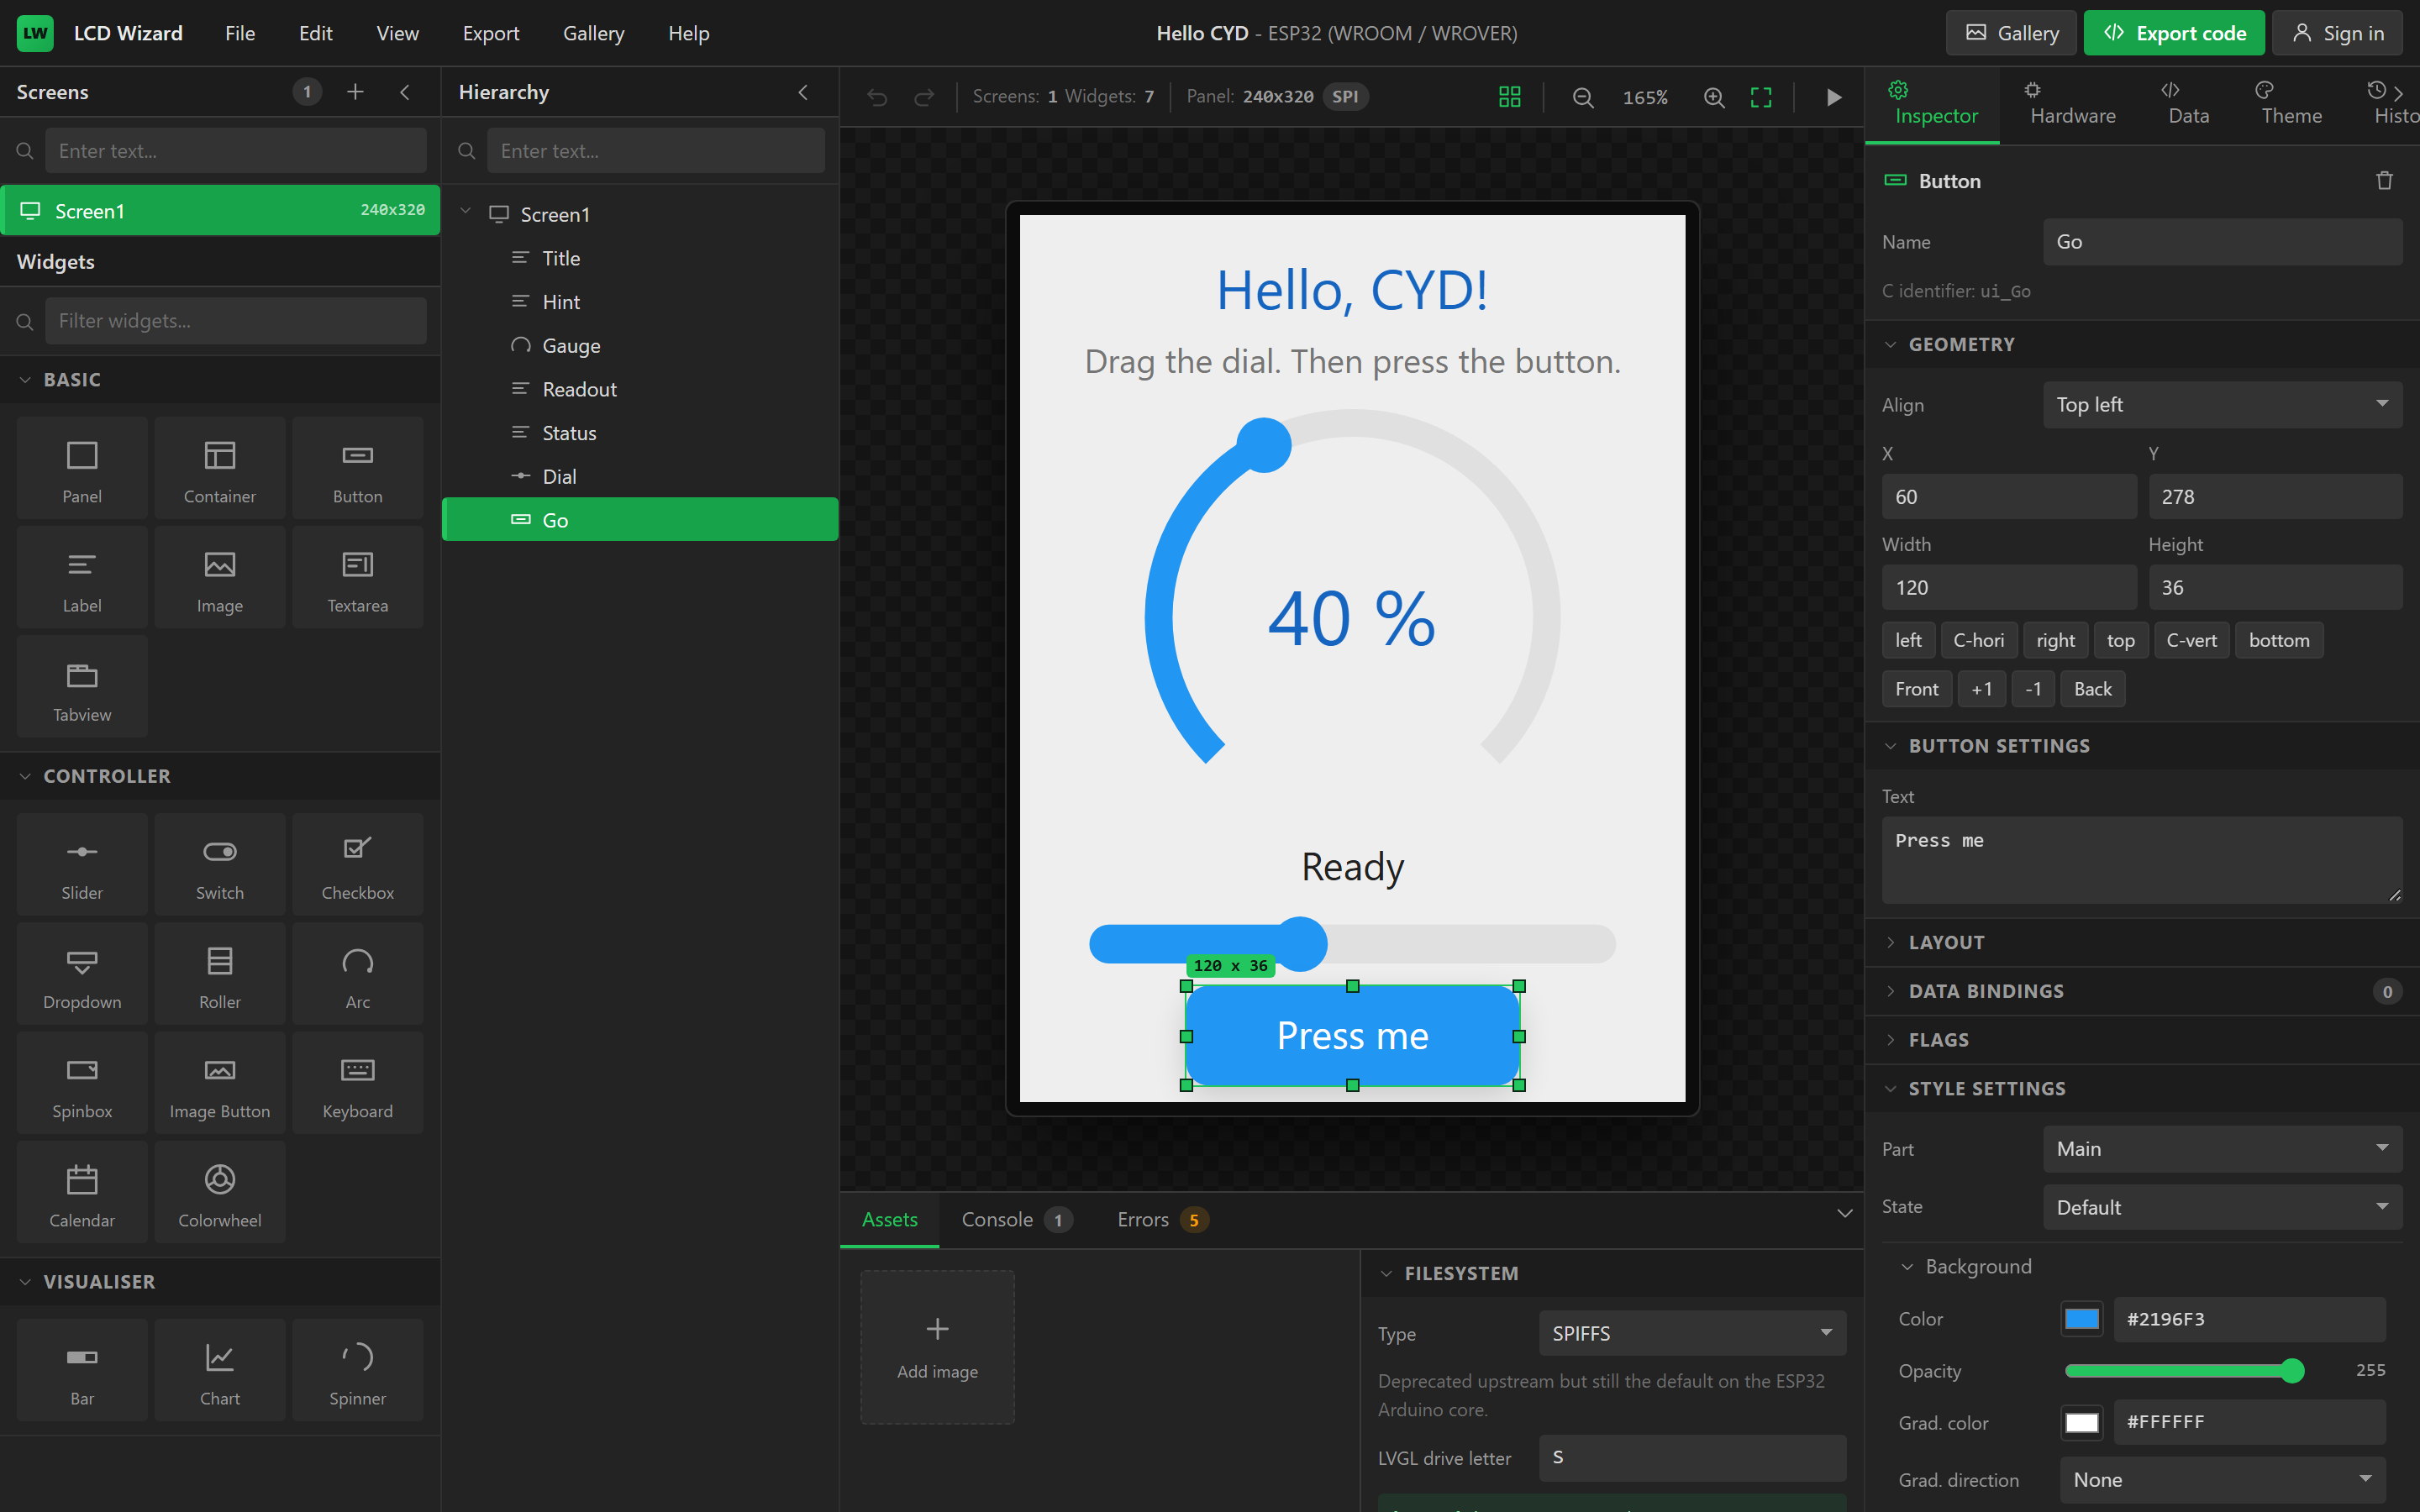Click the C-hori alignment button

(1978, 640)
